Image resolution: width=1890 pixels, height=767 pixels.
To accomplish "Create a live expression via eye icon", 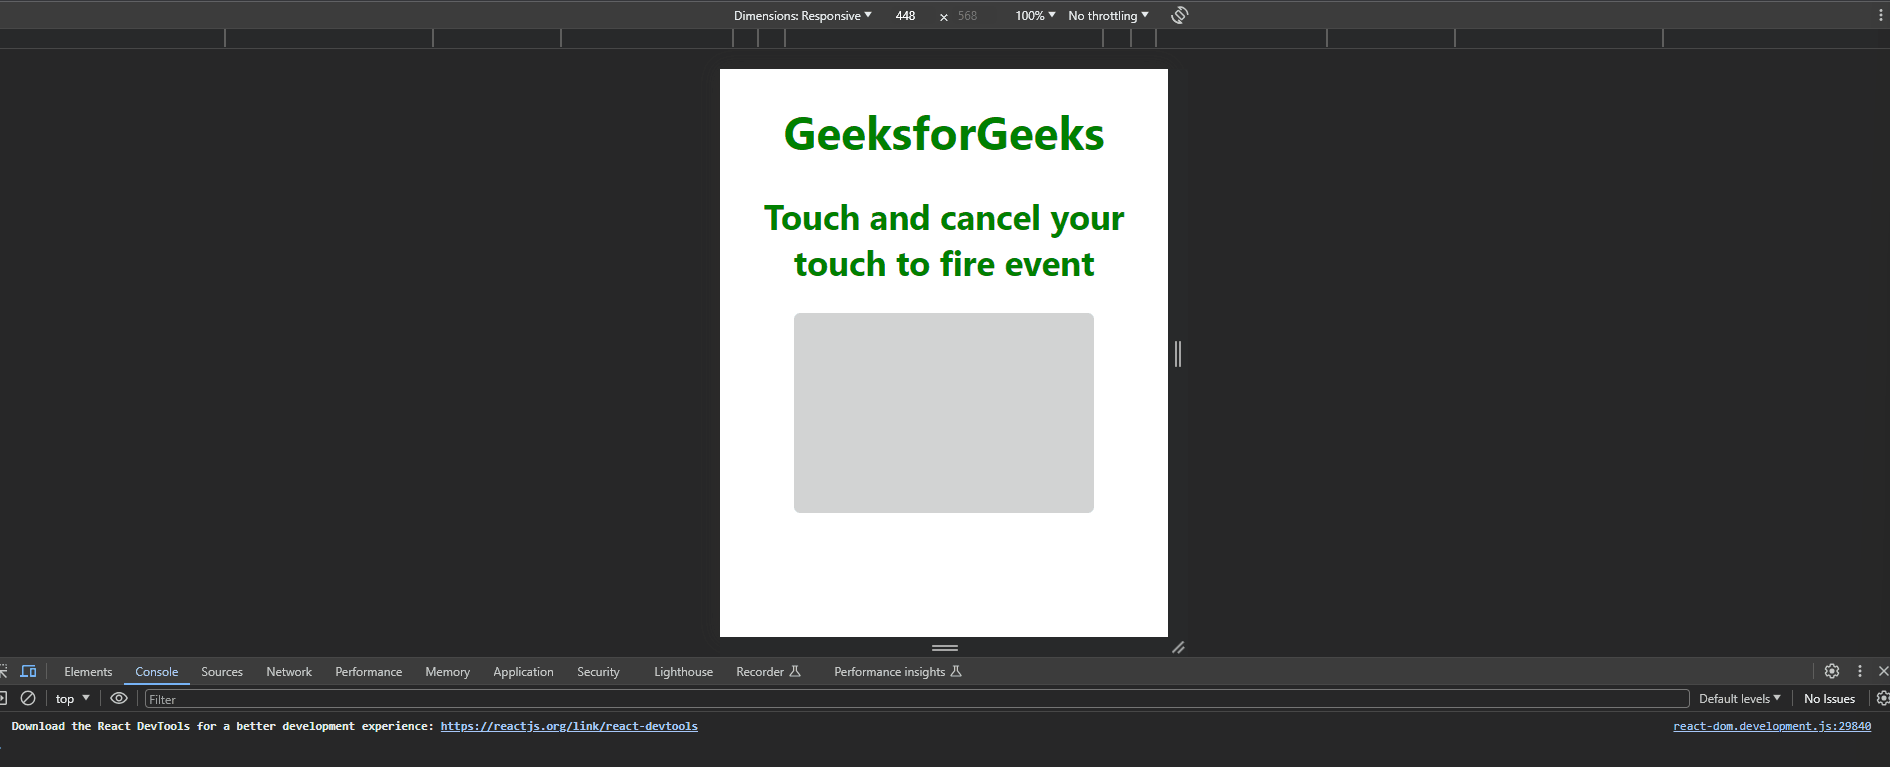I will coord(119,698).
